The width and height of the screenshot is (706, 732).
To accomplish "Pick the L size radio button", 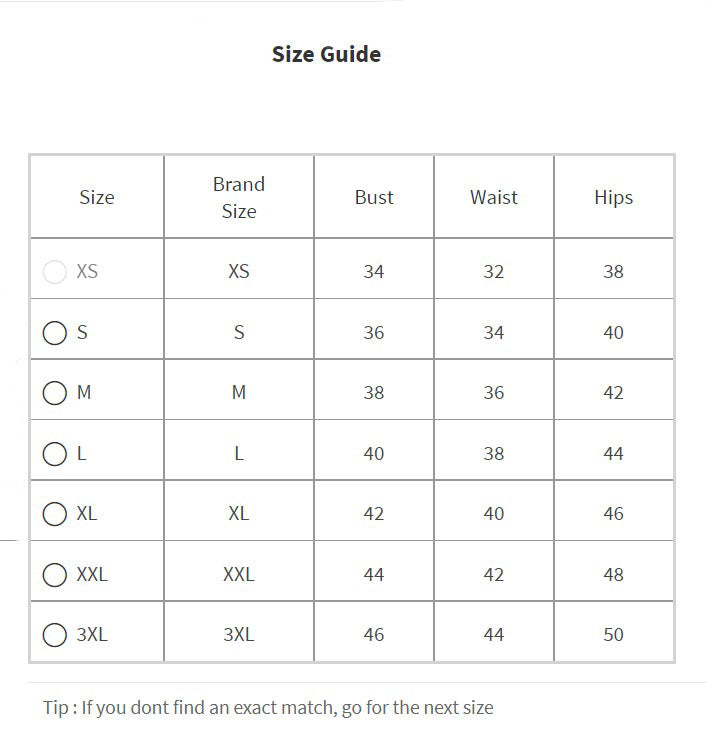I will pyautogui.click(x=55, y=454).
